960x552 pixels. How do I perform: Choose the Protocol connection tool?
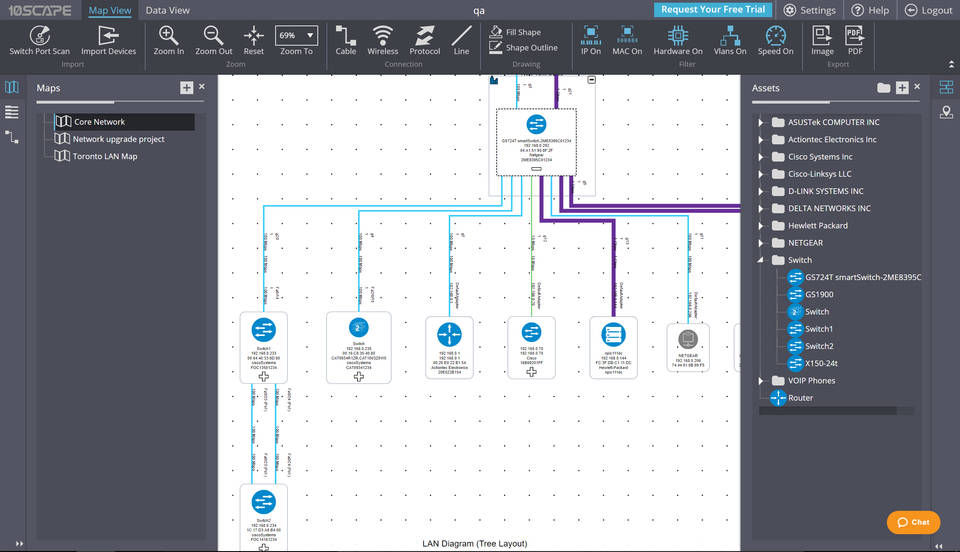pos(424,36)
